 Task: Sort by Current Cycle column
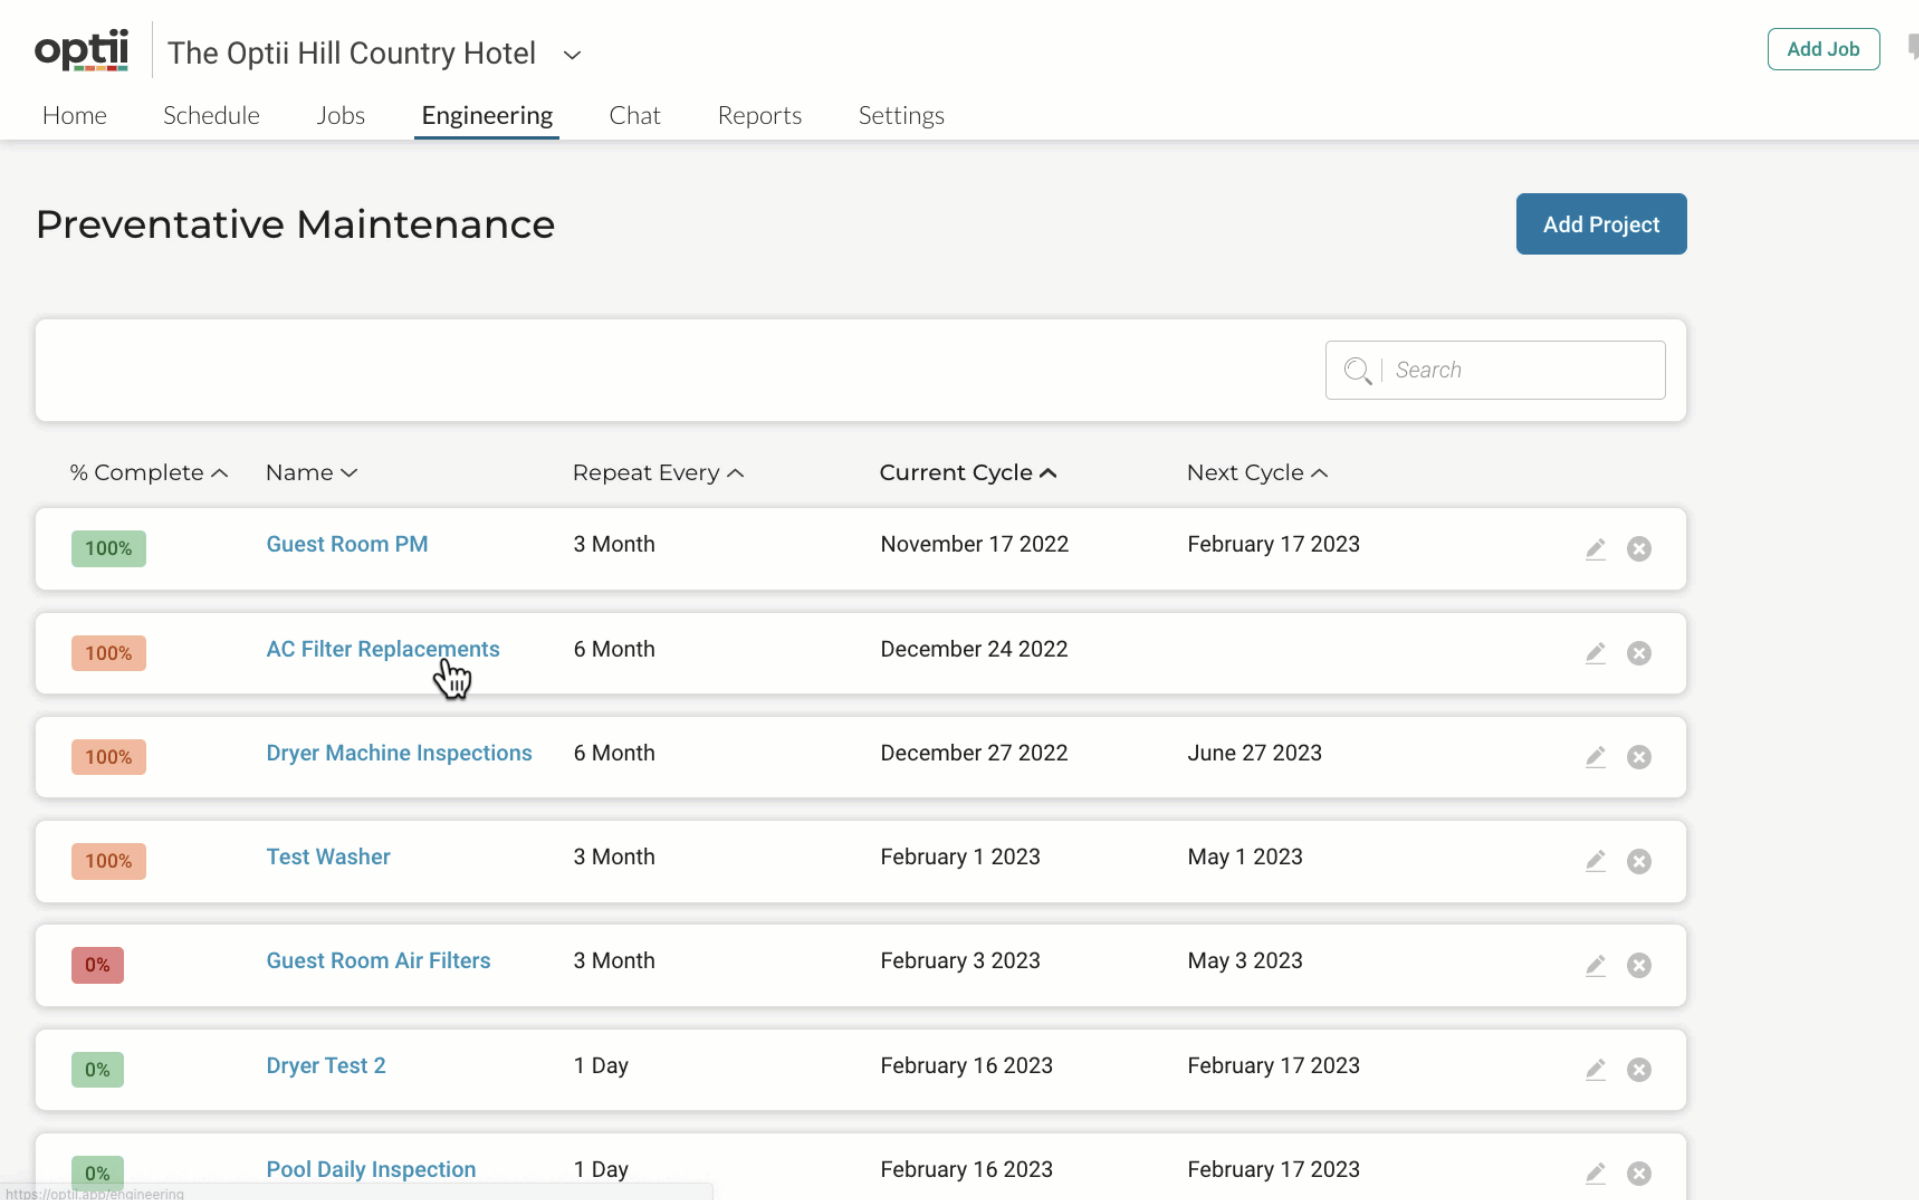[966, 473]
